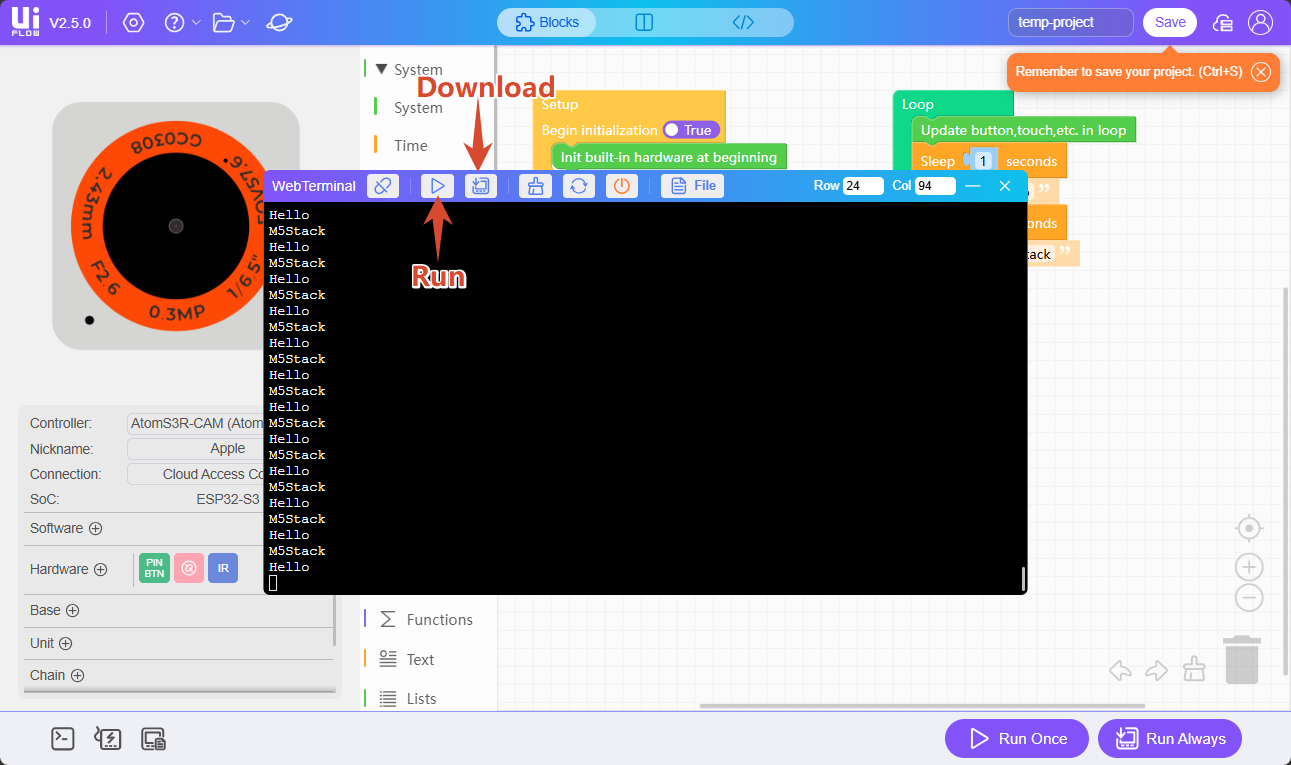Expand the Hardware section
Screen dimensions: 1291x765
(101, 569)
